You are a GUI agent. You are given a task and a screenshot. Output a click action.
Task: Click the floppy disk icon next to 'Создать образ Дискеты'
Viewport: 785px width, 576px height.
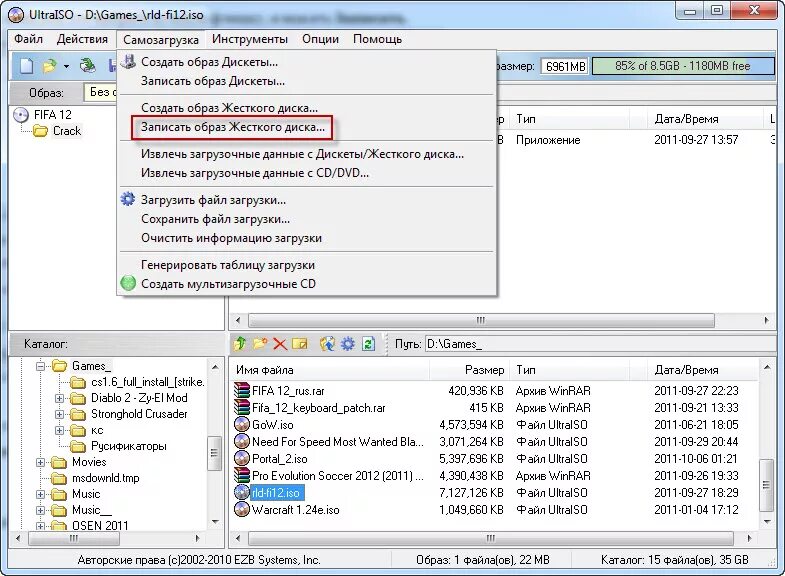129,62
